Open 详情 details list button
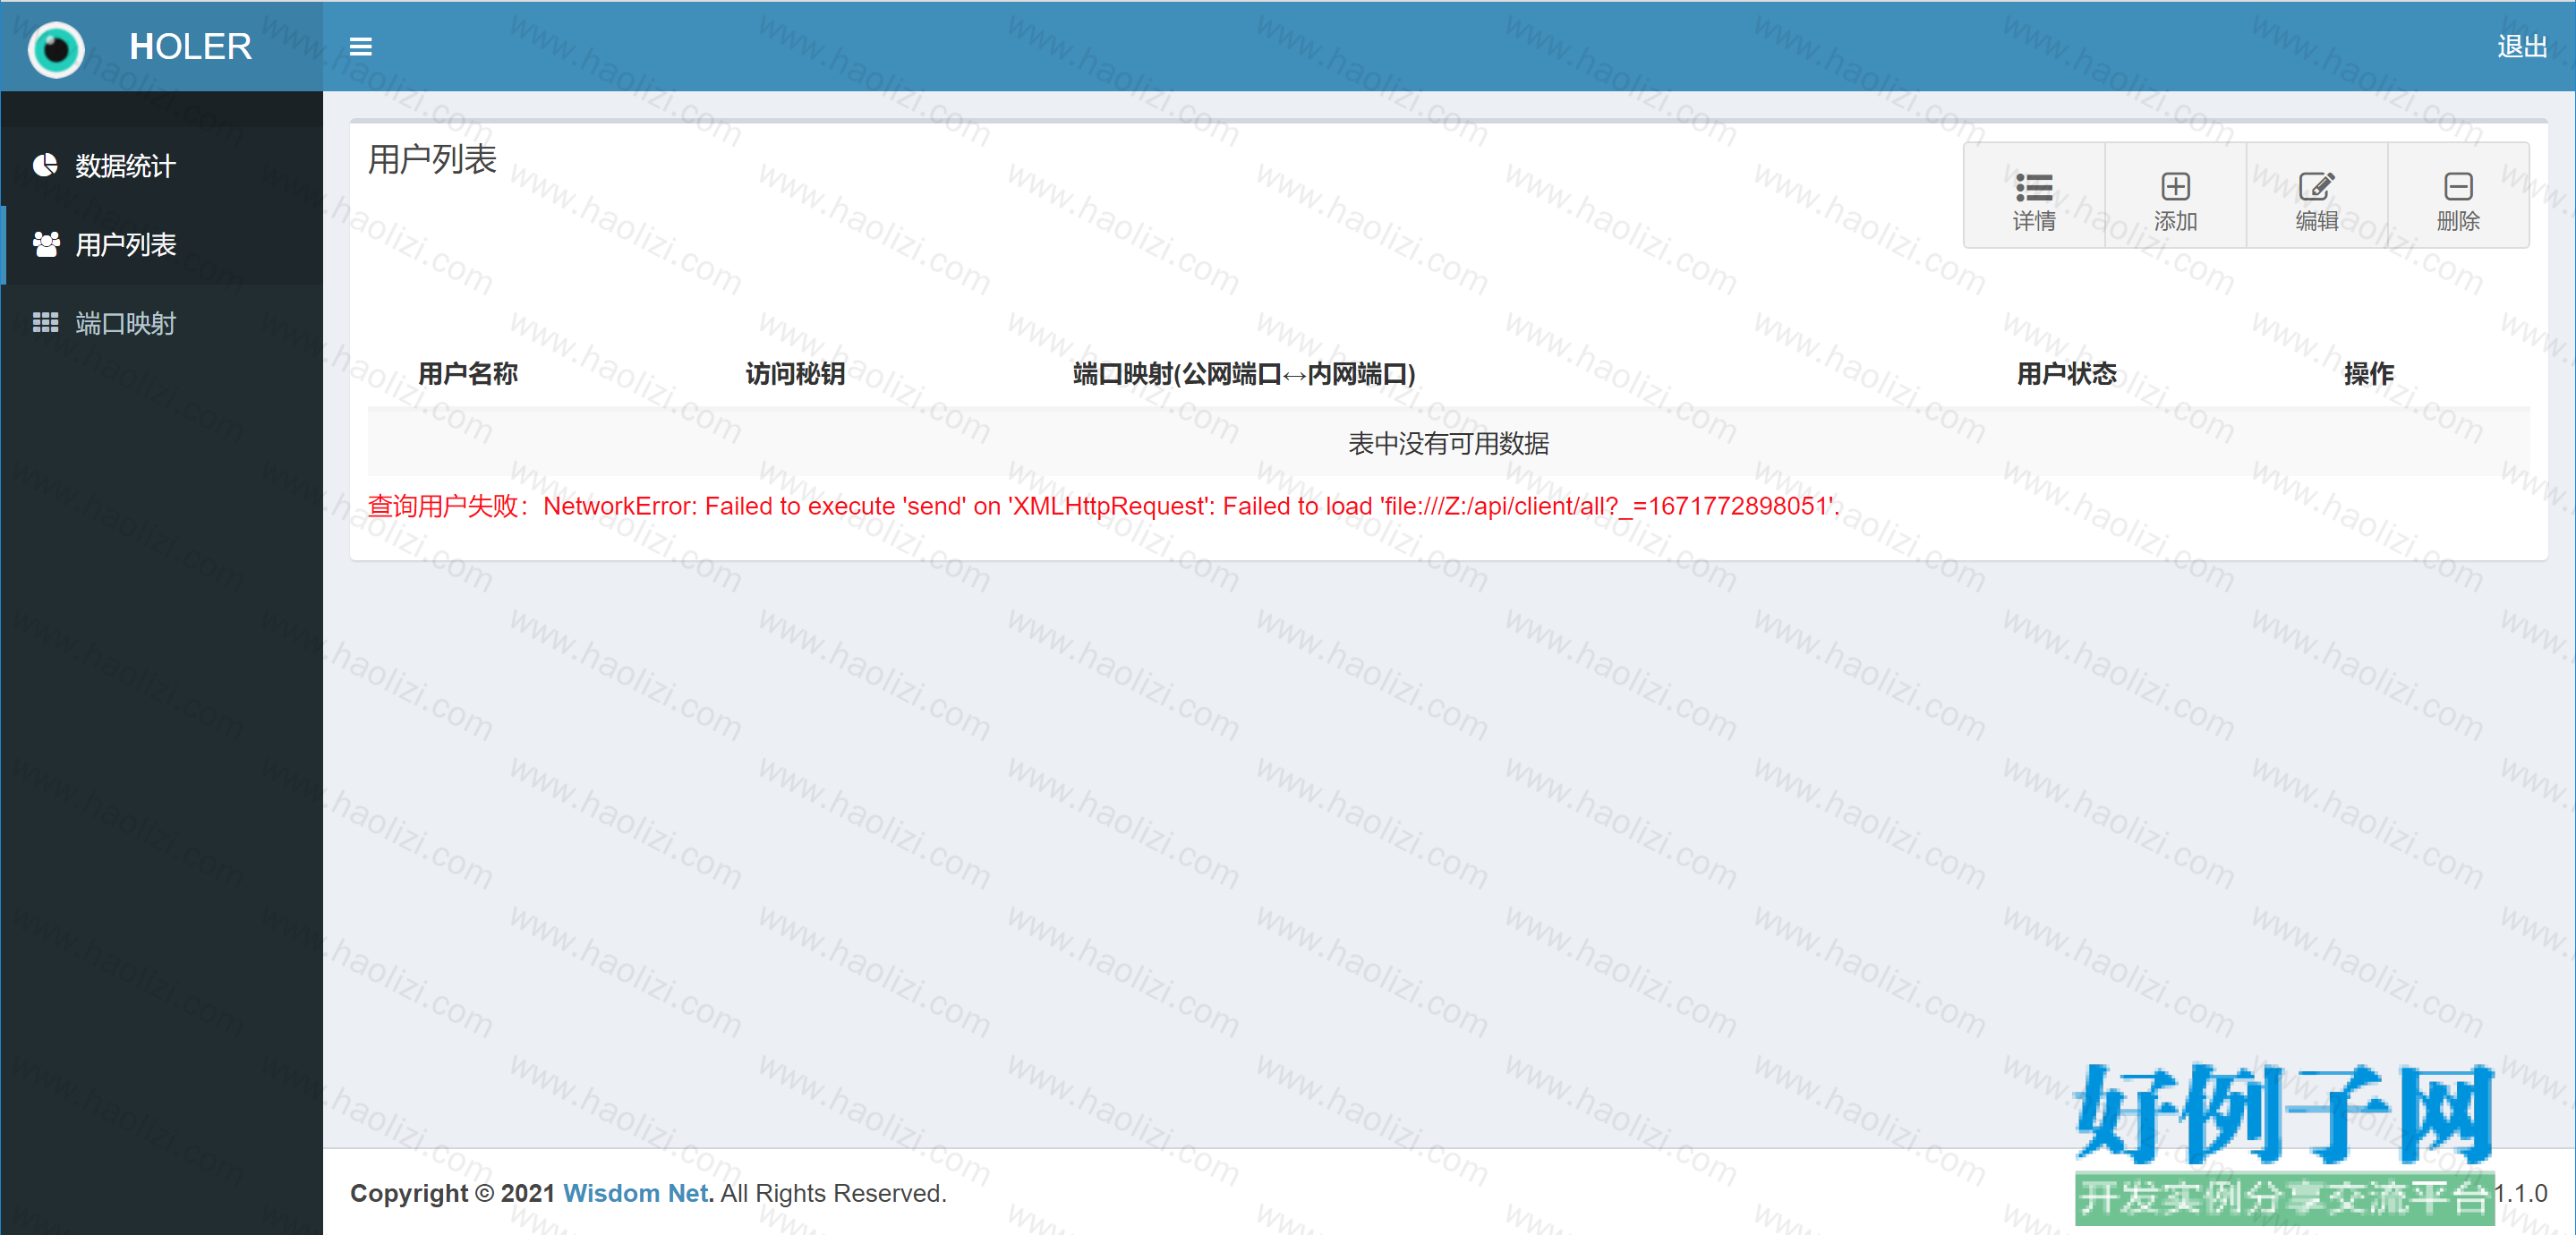The width and height of the screenshot is (2576, 1235). [2034, 197]
